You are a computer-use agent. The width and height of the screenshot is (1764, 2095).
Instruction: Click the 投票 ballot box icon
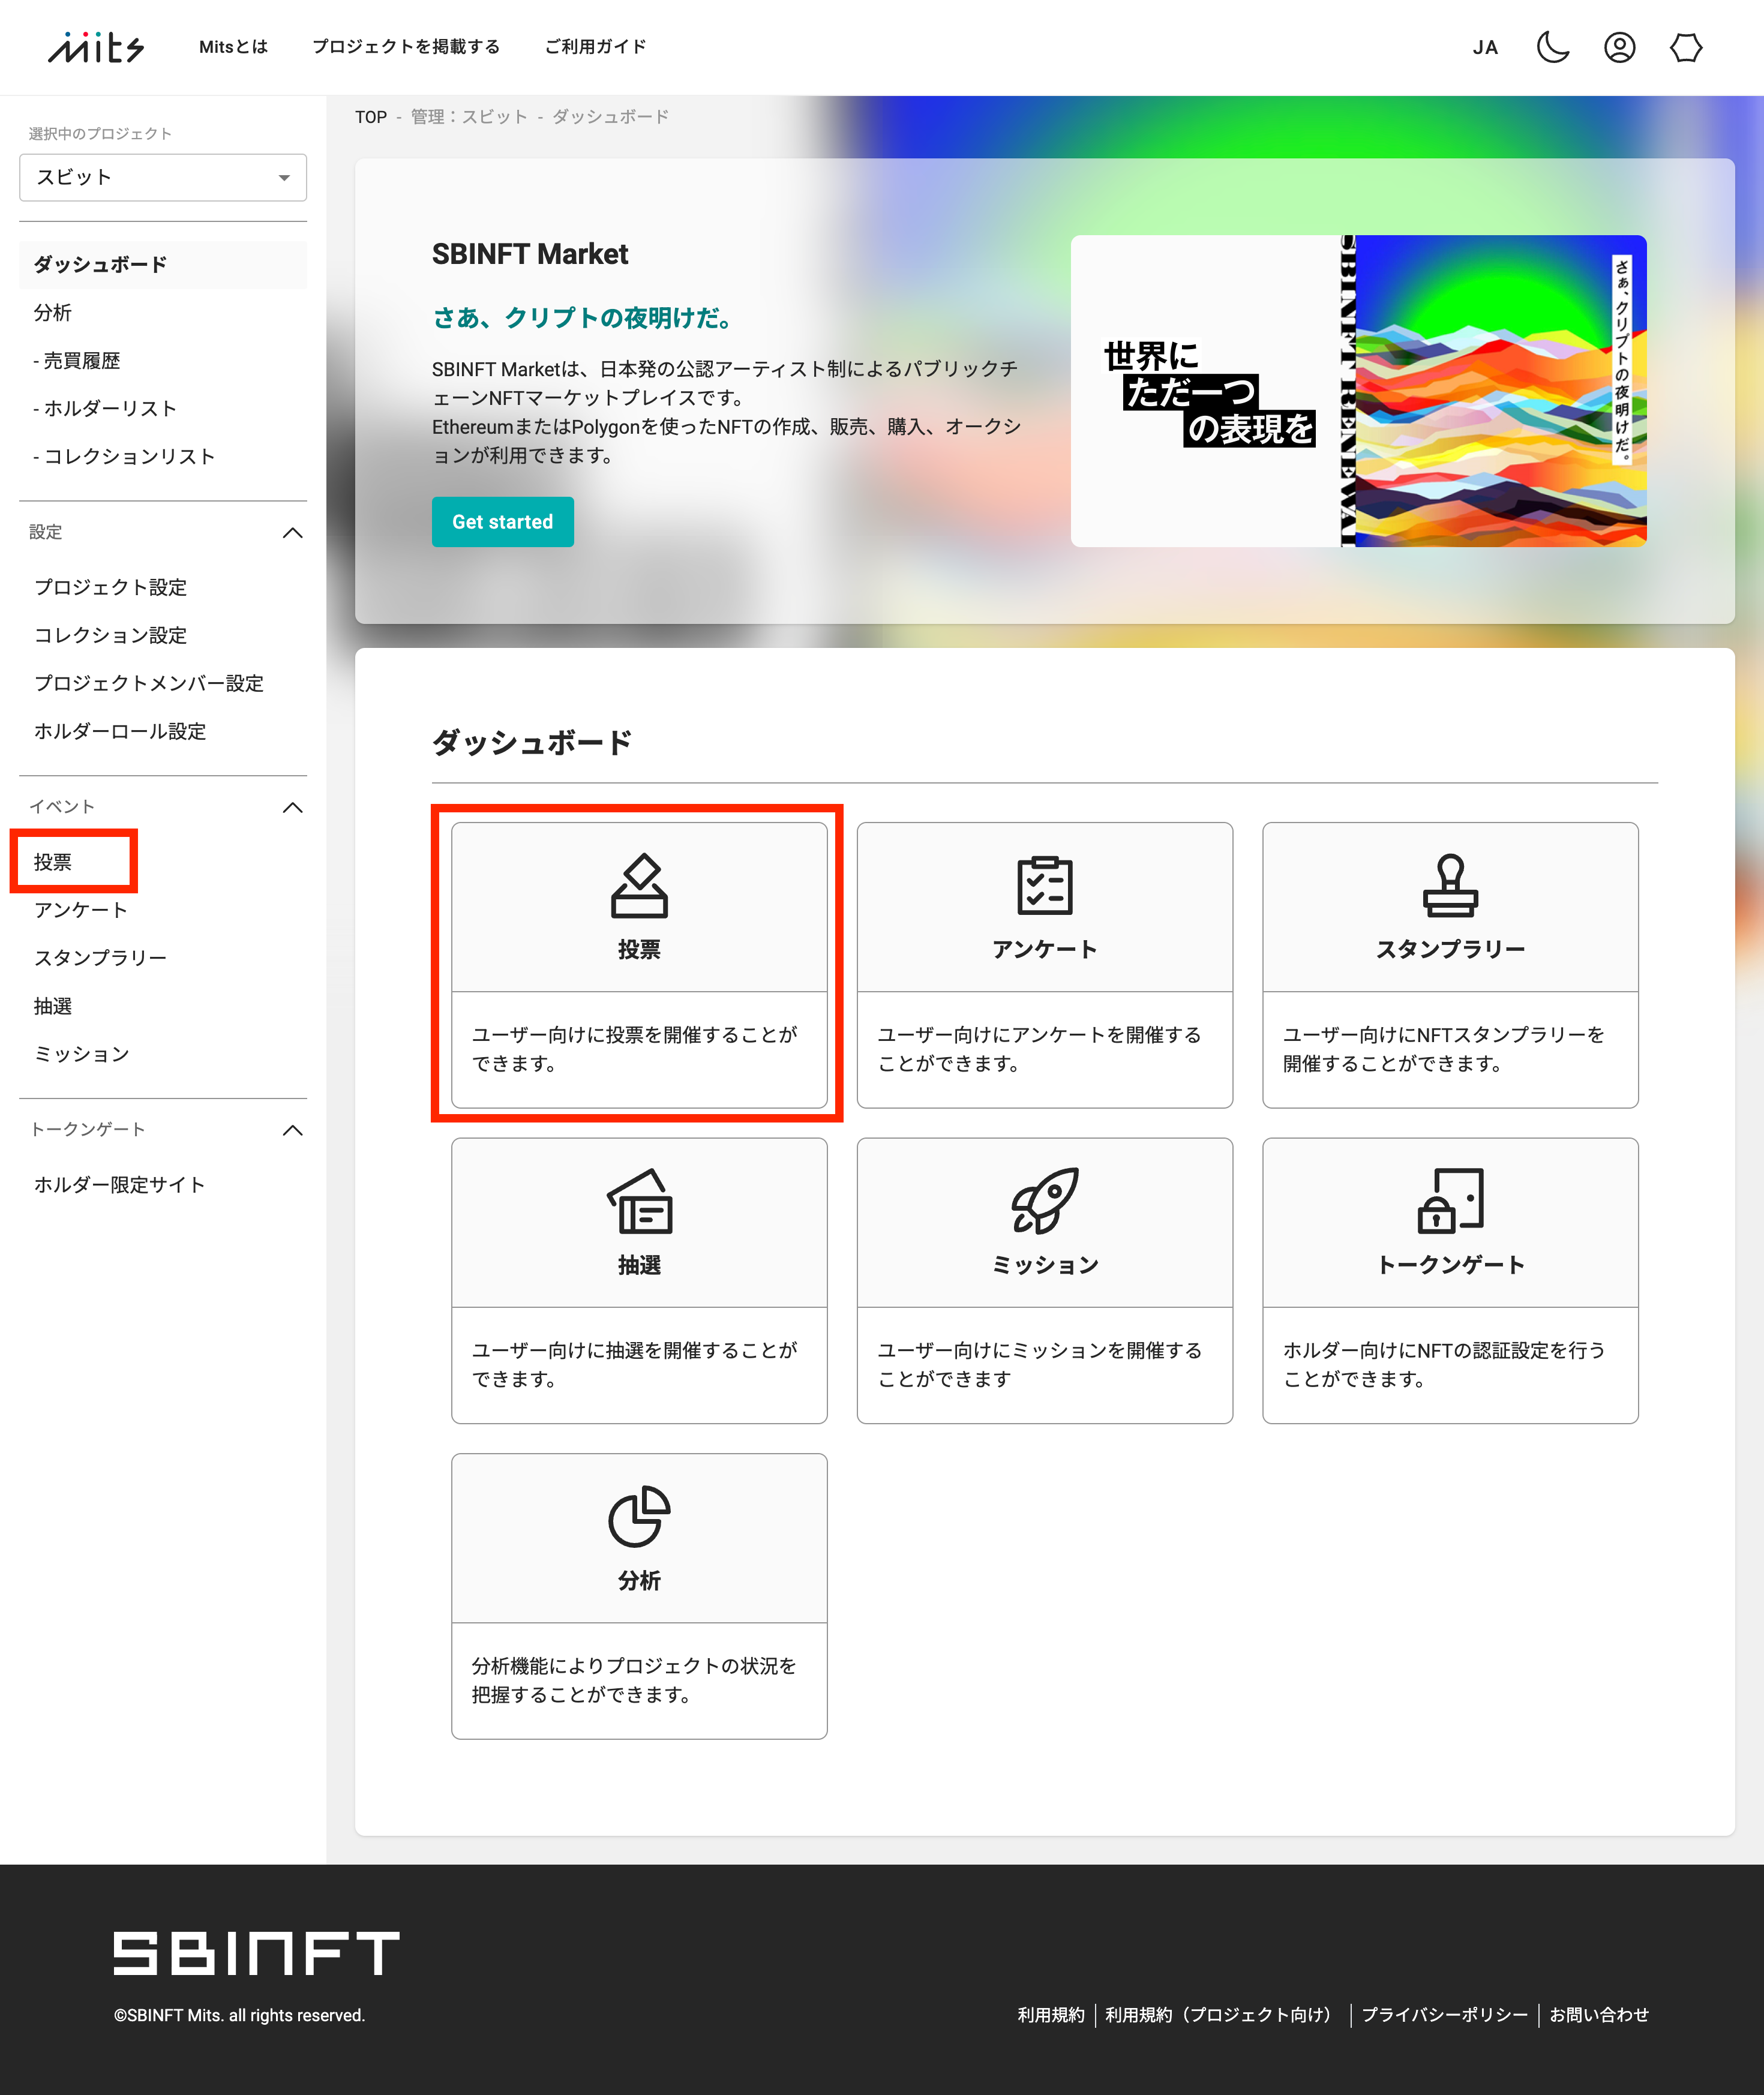[x=639, y=886]
